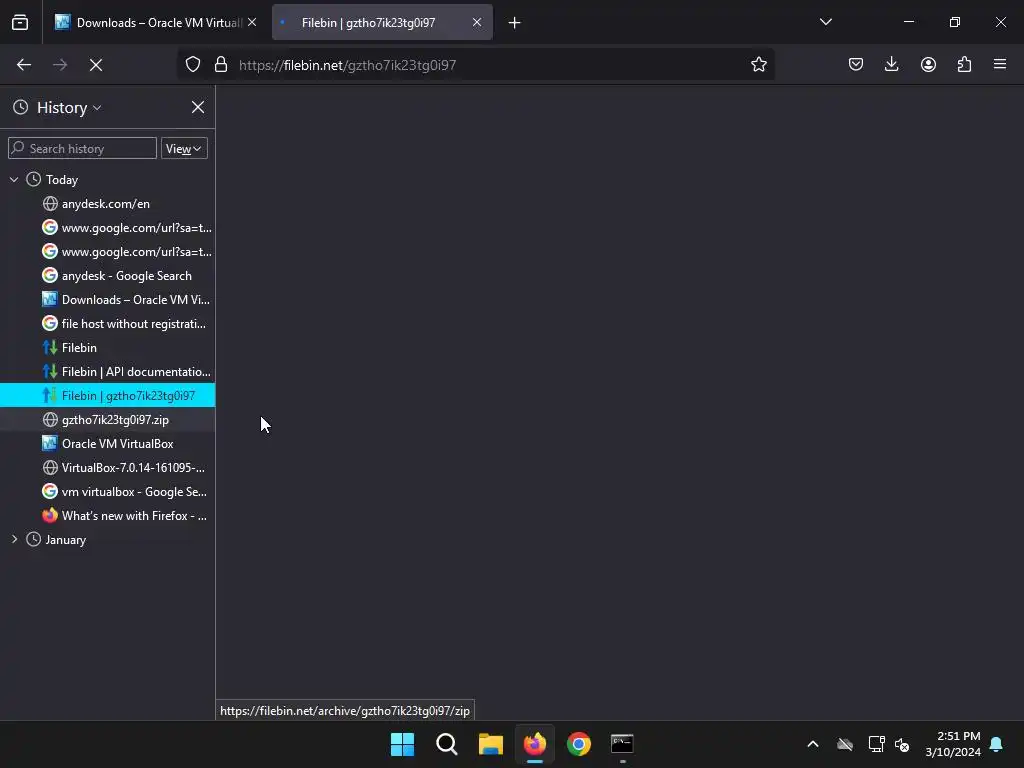1024x768 pixels.
Task: Open anydesk - Google Search history entry
Action: [x=108, y=276]
